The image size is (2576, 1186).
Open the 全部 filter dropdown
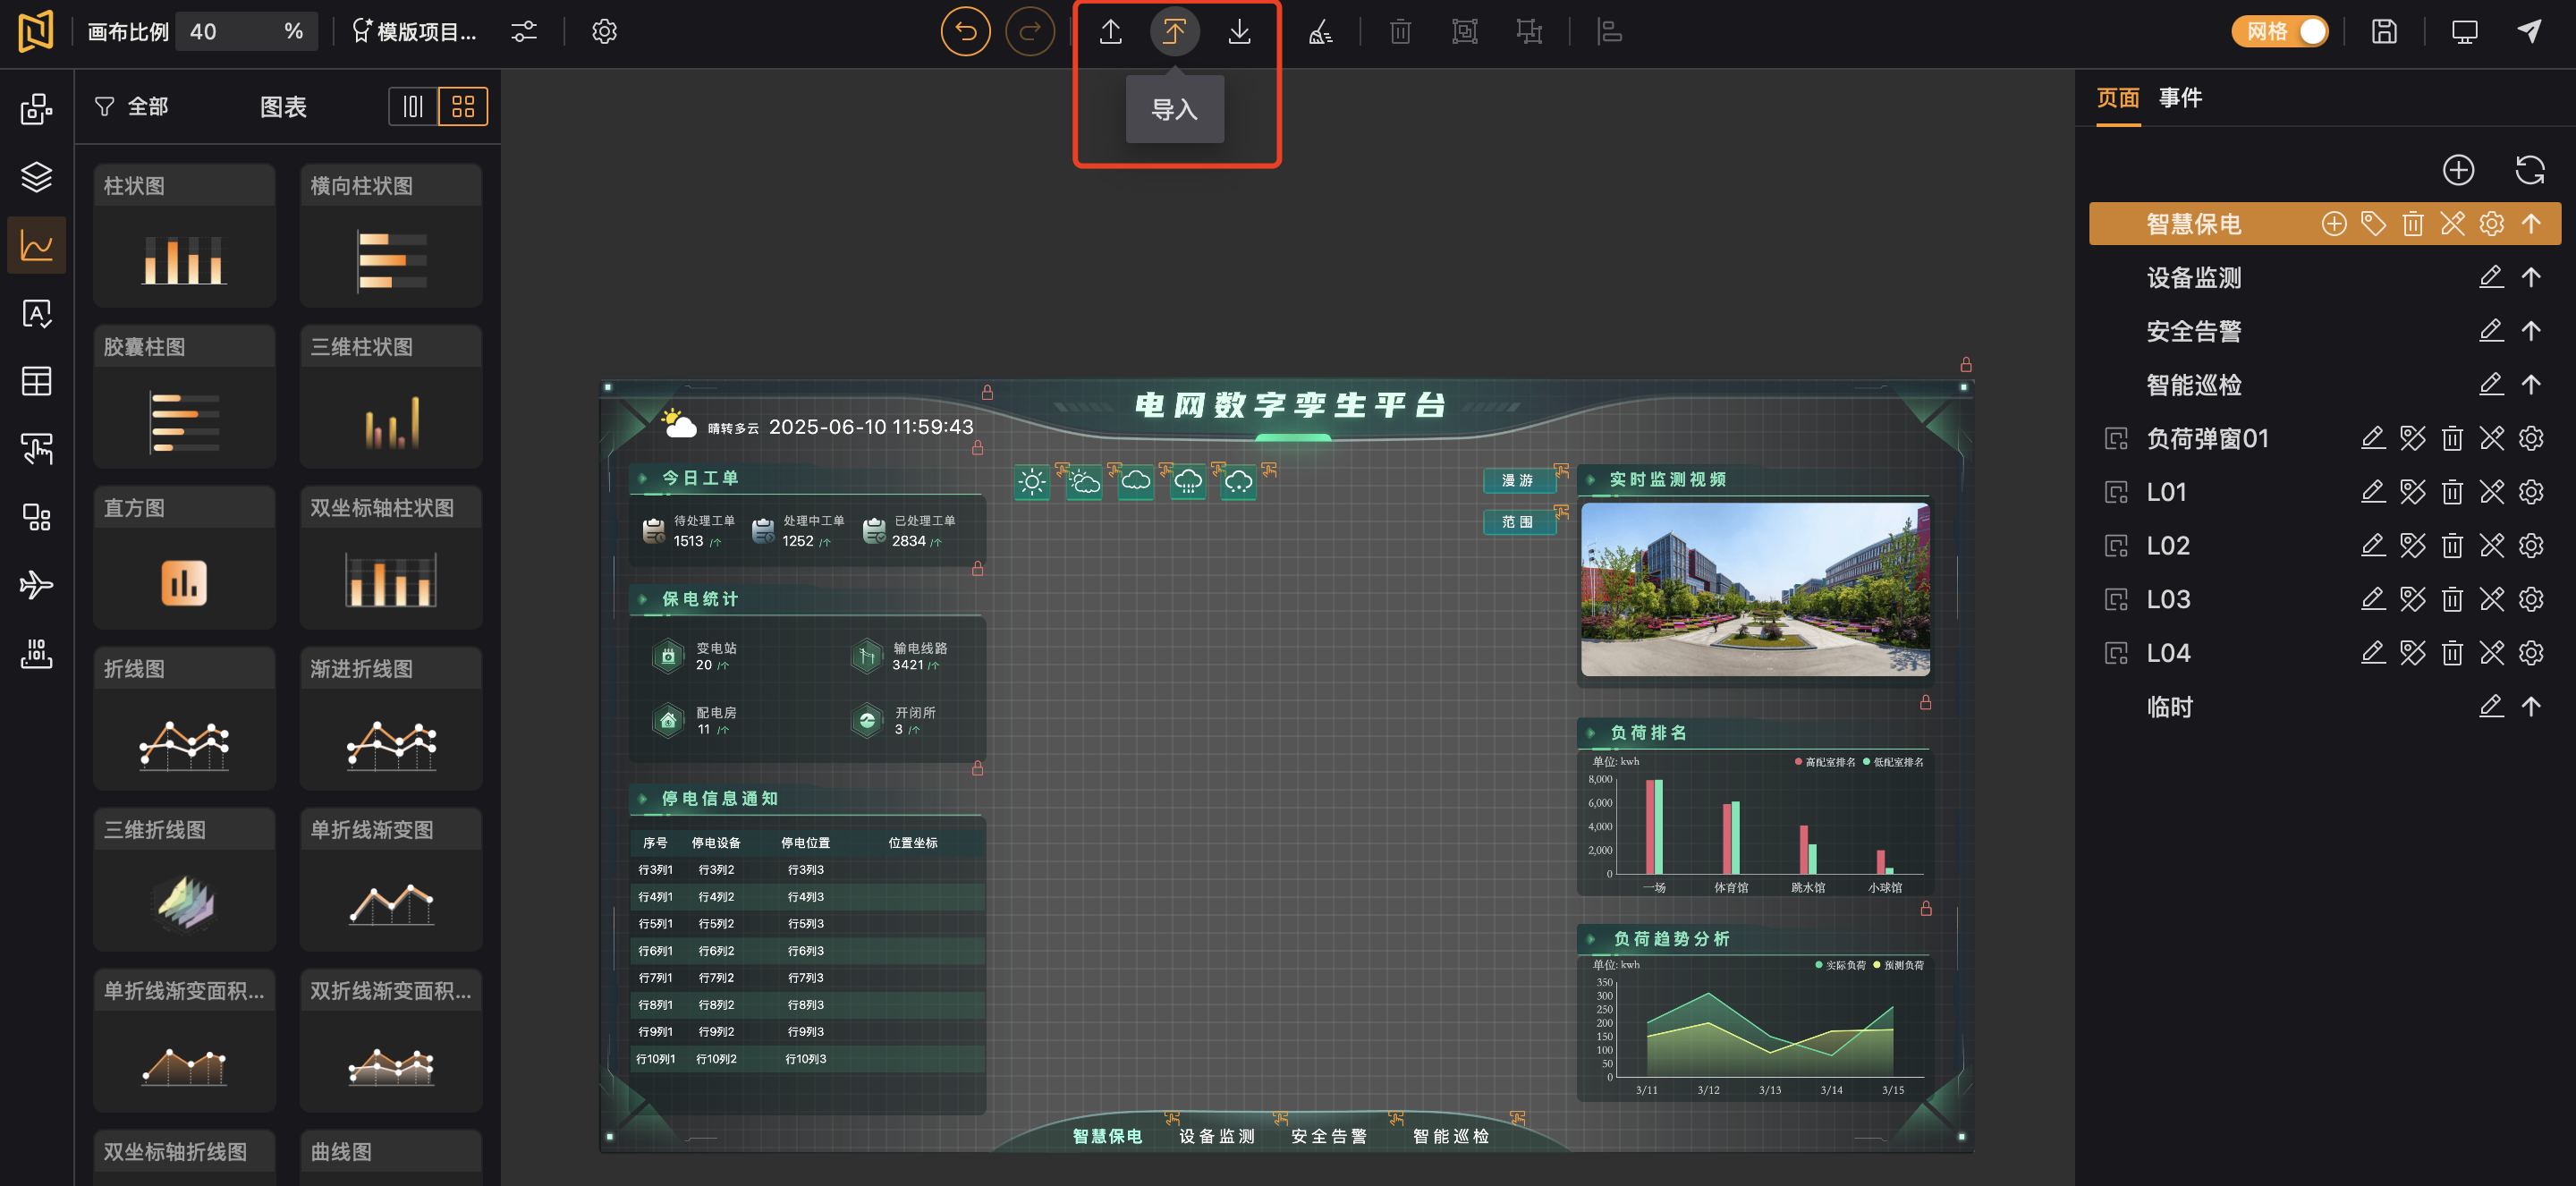tap(131, 107)
